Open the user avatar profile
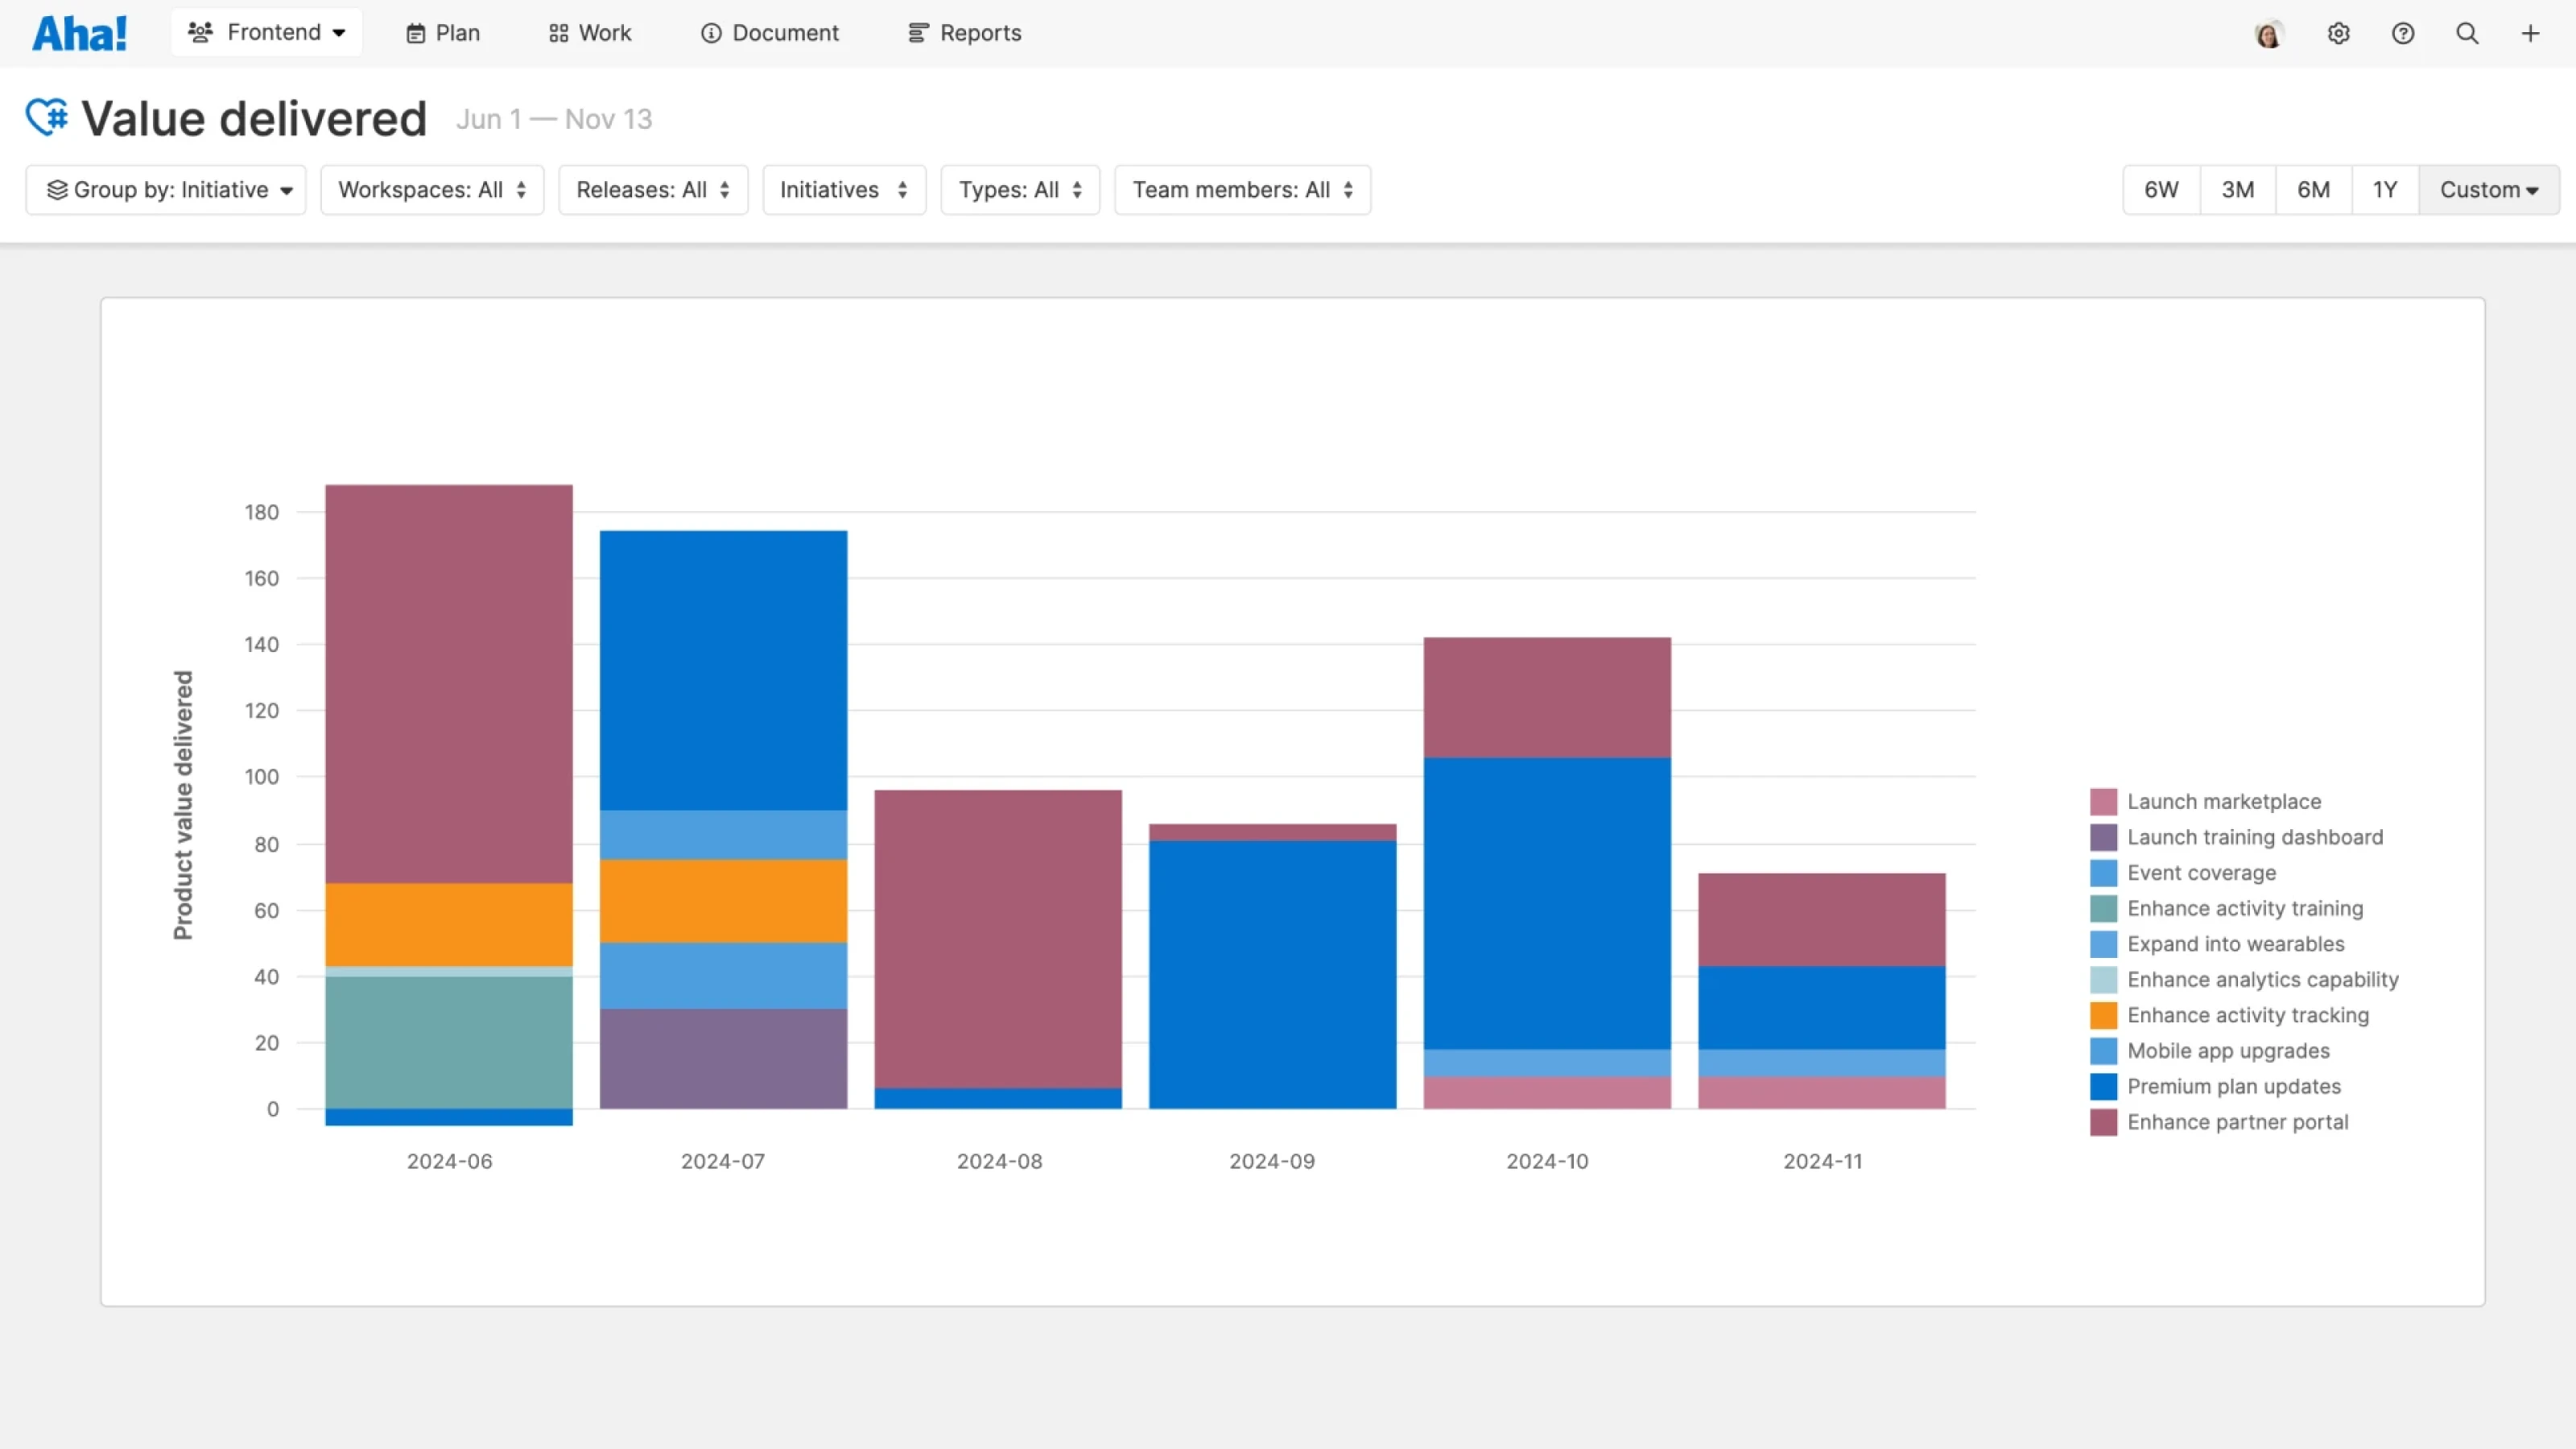The image size is (2576, 1449). 2268,34
